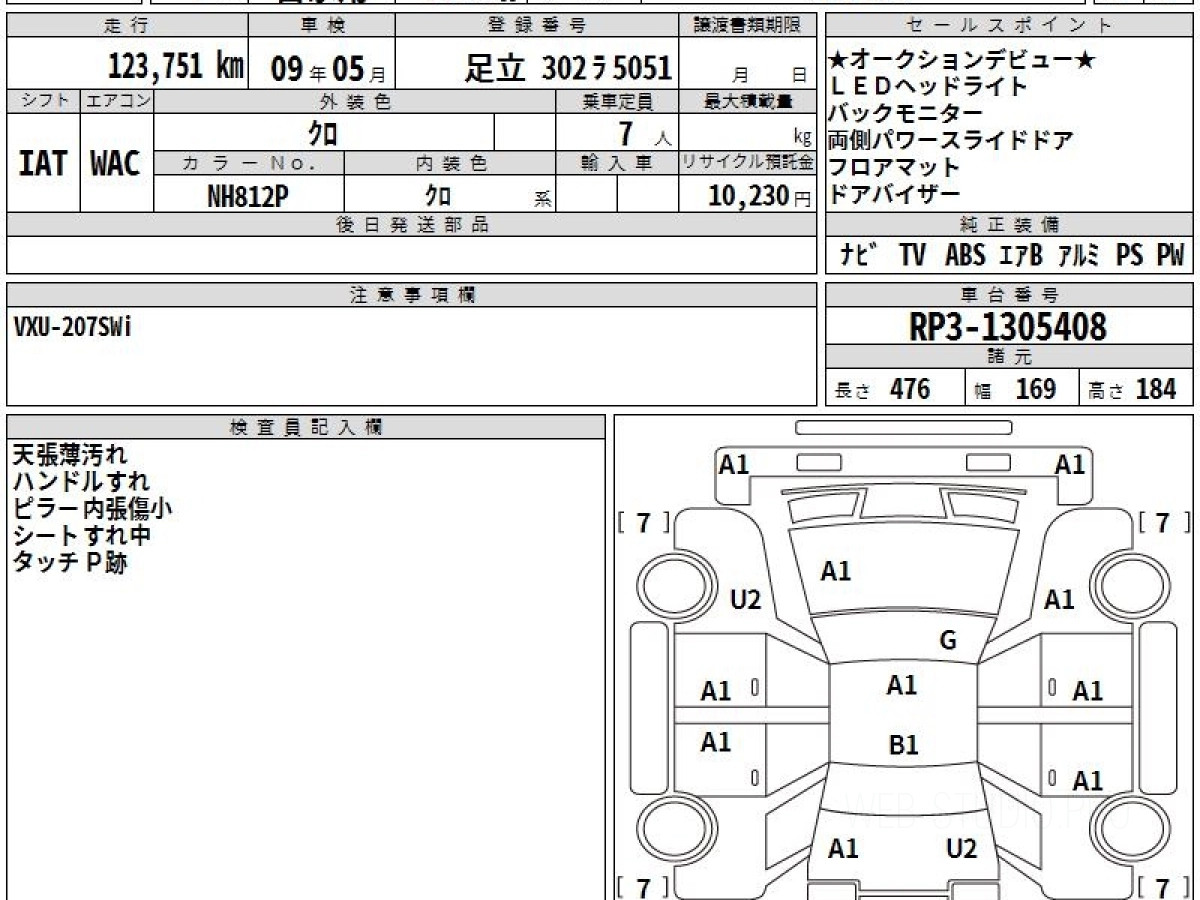Select the color code NH812P
The width and height of the screenshot is (1200, 900).
[x=248, y=196]
